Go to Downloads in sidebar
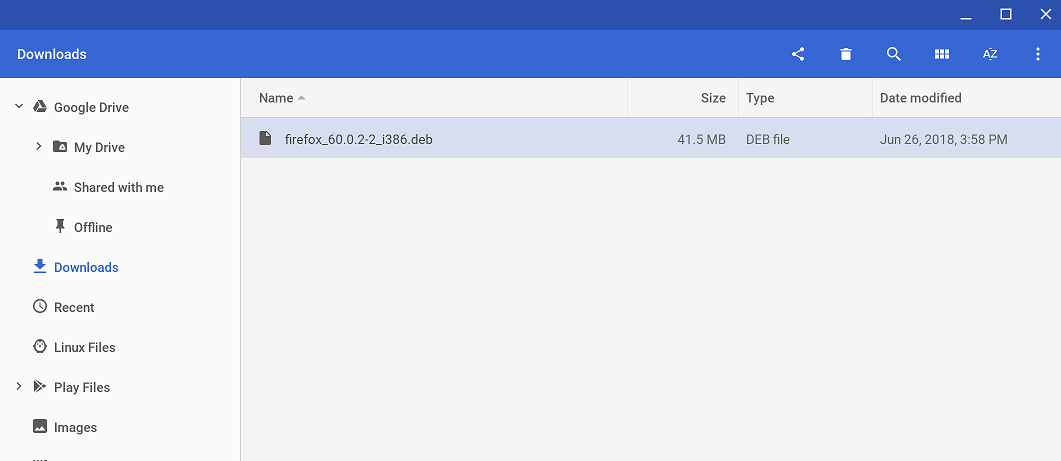1061x461 pixels. pyautogui.click(x=86, y=267)
